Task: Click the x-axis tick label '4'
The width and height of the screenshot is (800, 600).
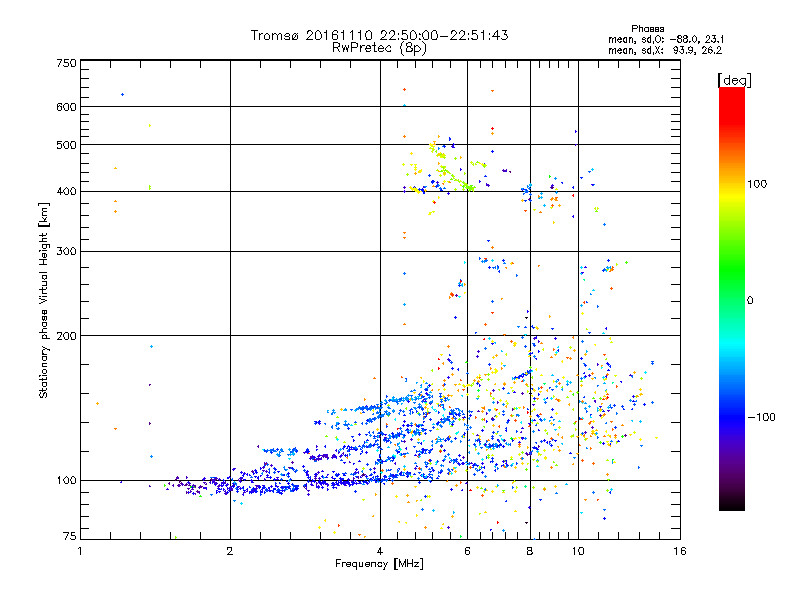Action: (380, 551)
